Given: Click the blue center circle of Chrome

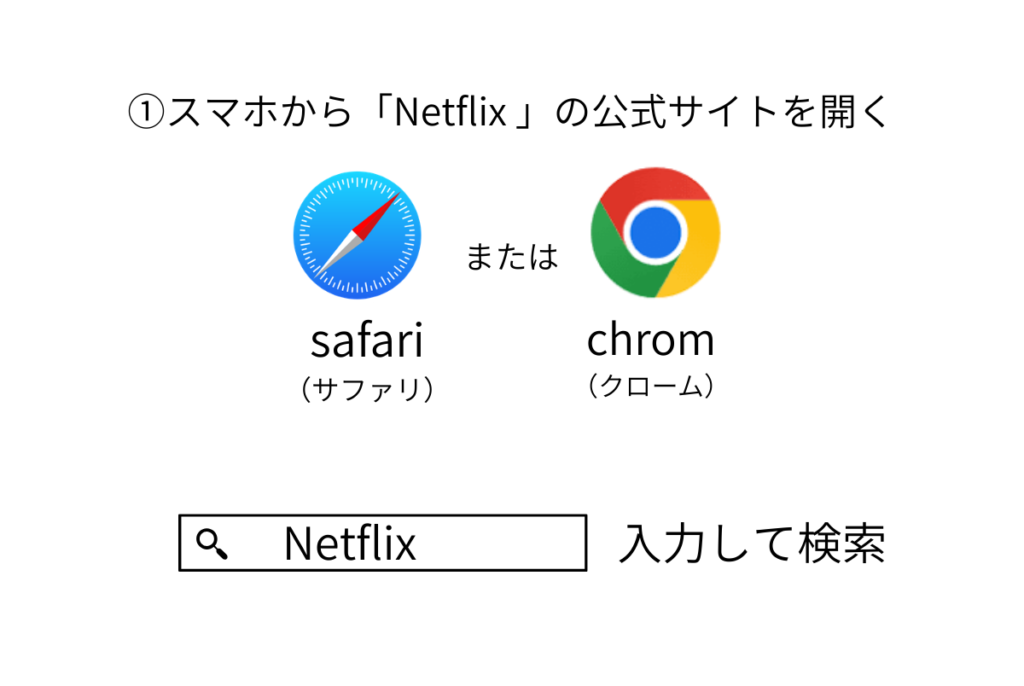Looking at the screenshot, I should [x=655, y=233].
